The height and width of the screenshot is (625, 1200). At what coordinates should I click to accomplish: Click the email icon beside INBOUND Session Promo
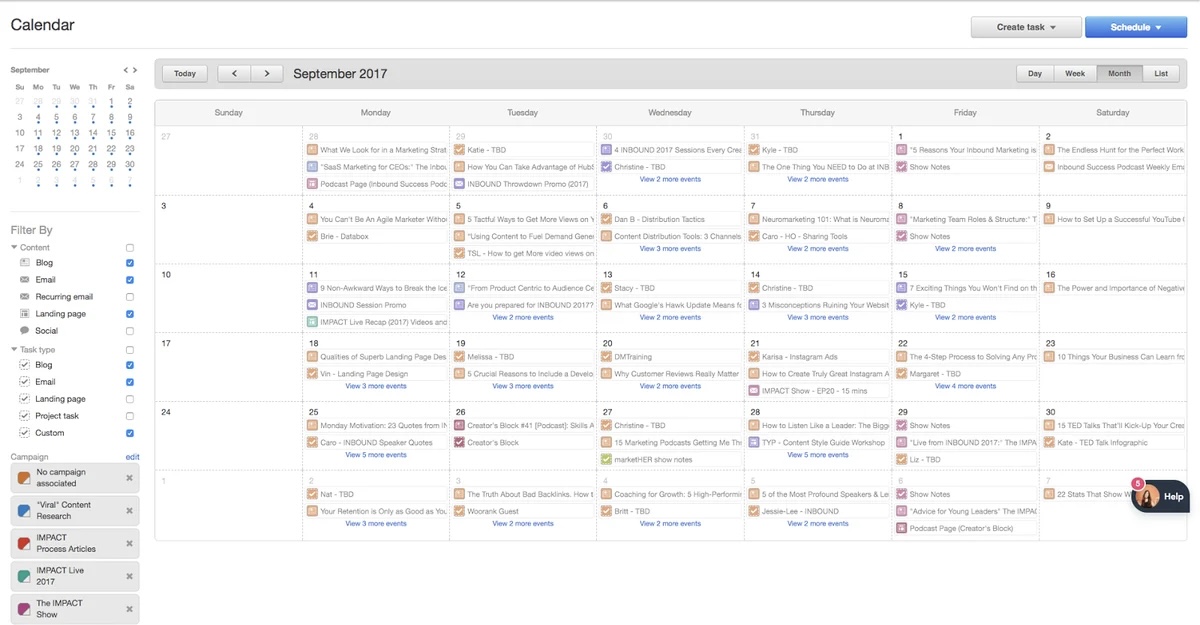[313, 305]
